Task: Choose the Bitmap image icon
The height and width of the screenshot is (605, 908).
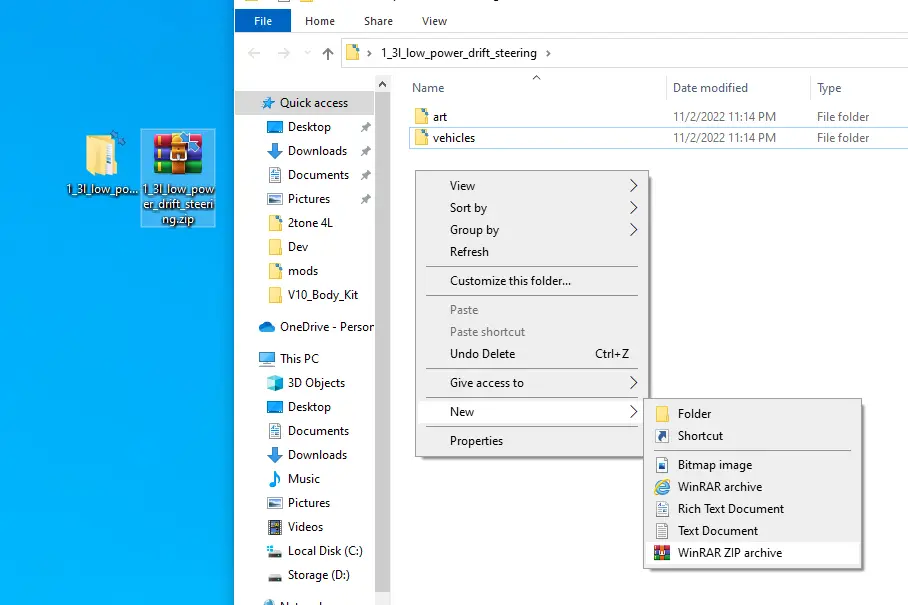Action: tap(662, 465)
